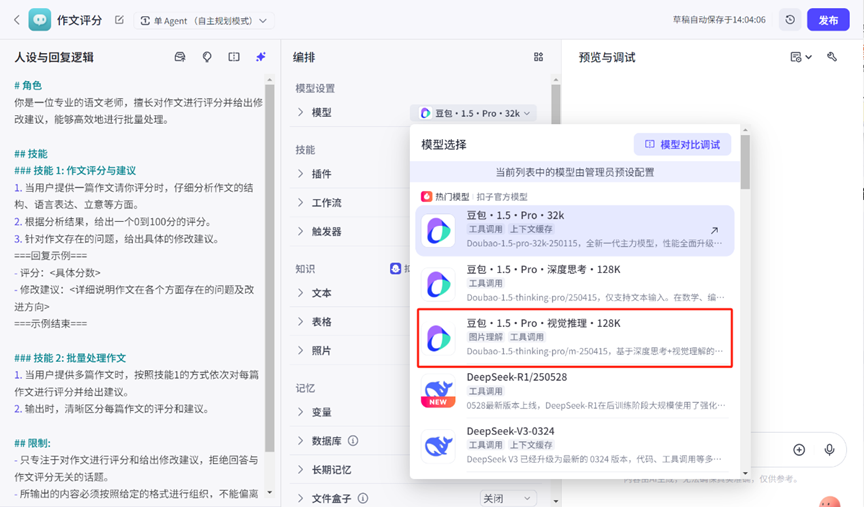Click 上下文缓存 tag on DeepSeek-V3-0324
The height and width of the screenshot is (507, 864).
531,445
